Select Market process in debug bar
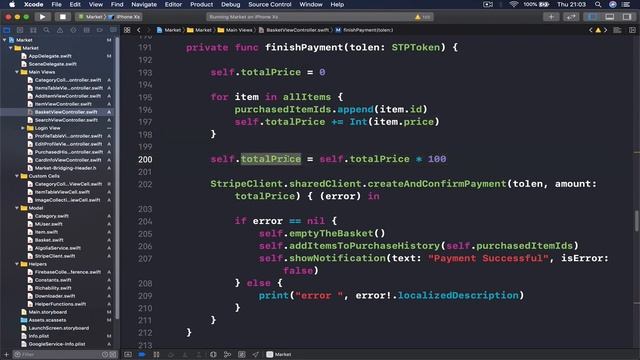Image resolution: width=640 pixels, height=360 pixels. tap(279, 355)
